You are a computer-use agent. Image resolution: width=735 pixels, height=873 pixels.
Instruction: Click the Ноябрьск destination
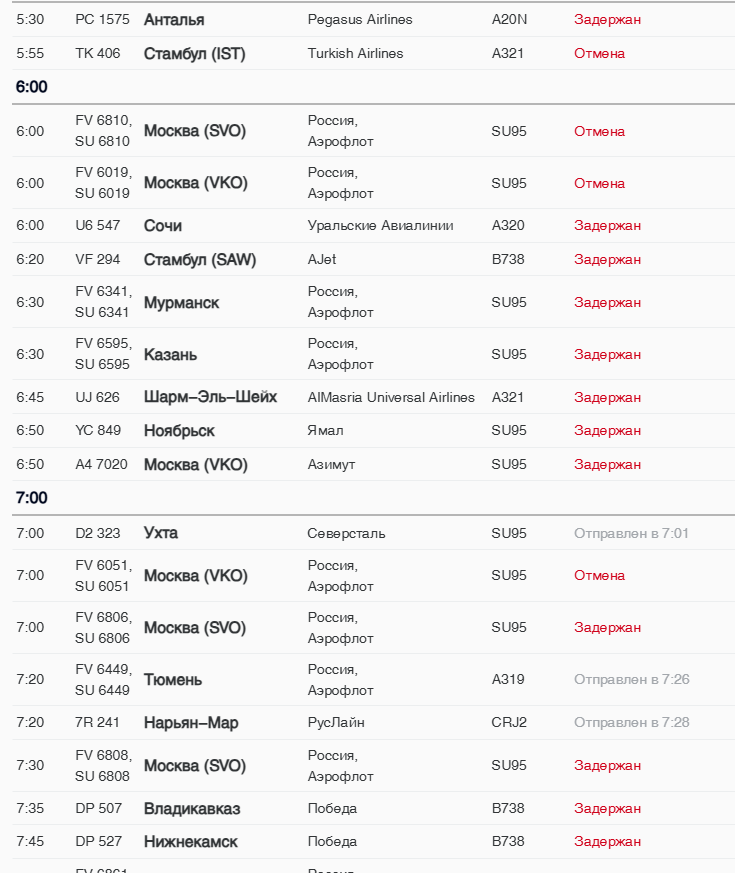180,431
